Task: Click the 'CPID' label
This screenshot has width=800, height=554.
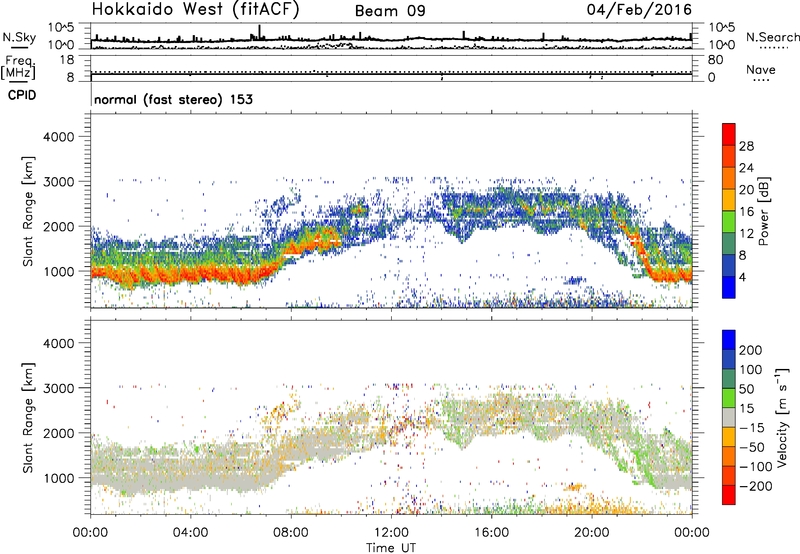Action: [x=22, y=95]
